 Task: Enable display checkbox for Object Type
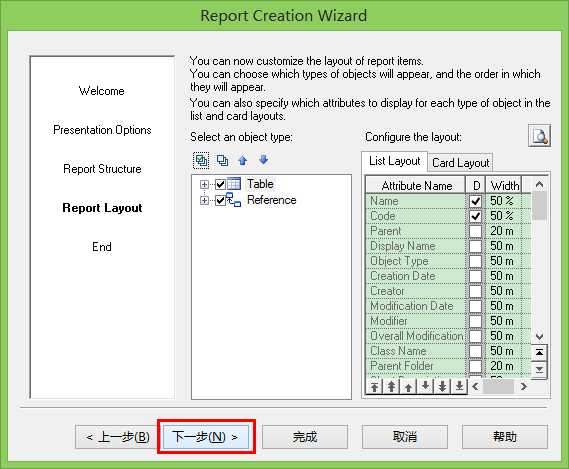coord(475,261)
